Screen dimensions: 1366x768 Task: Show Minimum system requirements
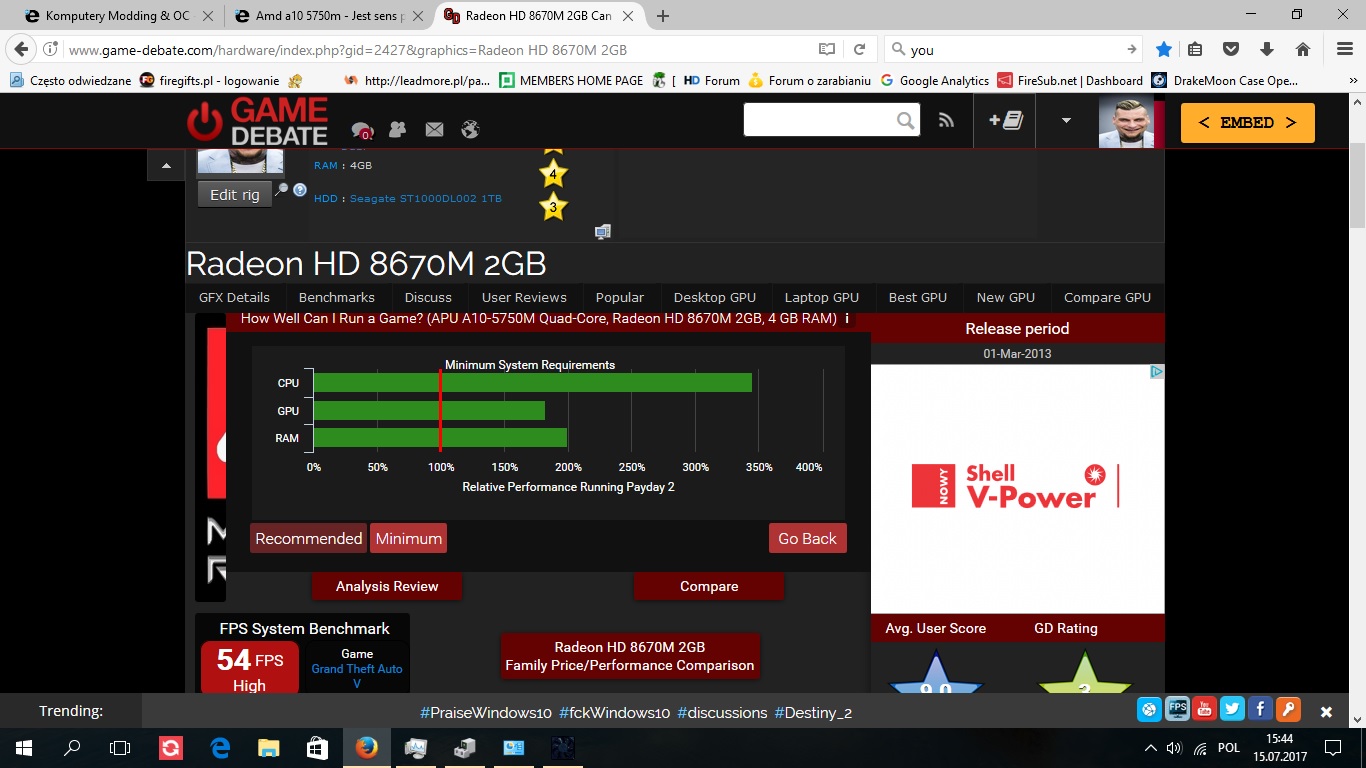click(409, 538)
